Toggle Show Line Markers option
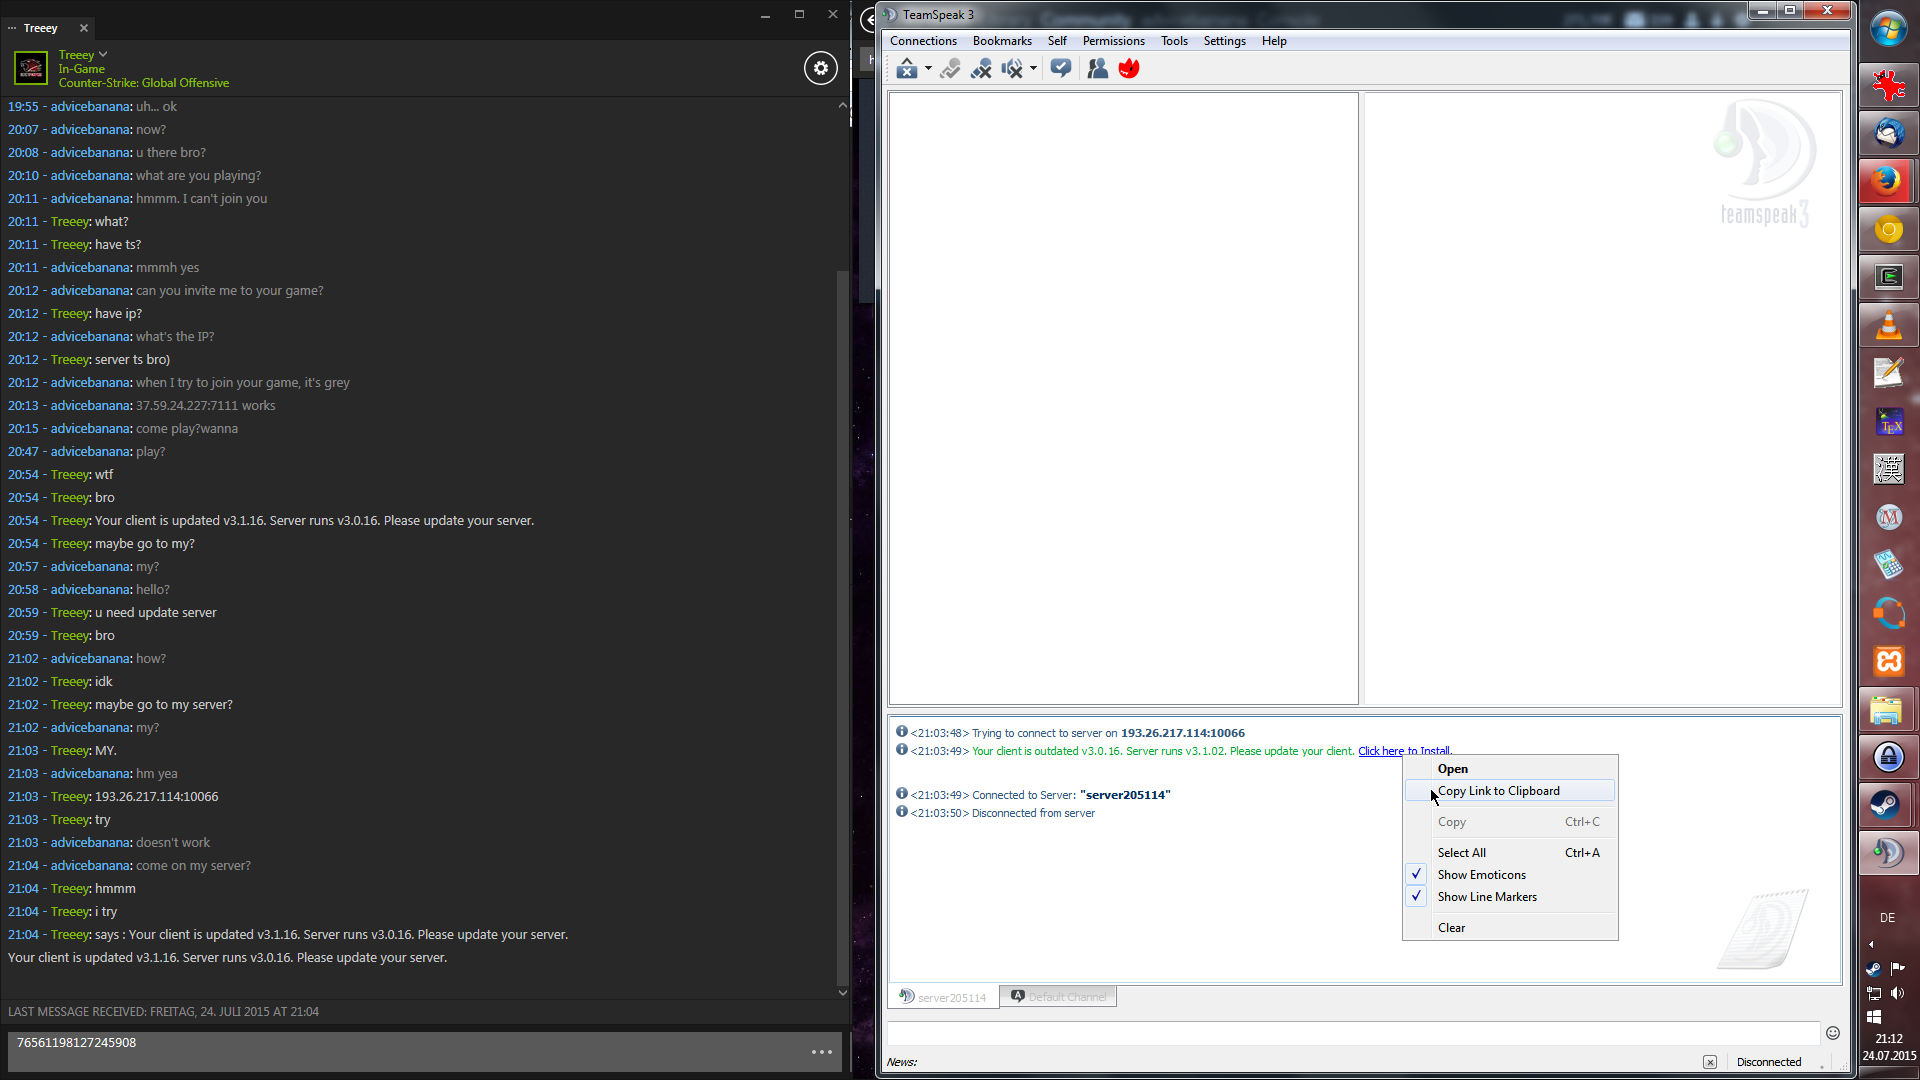The image size is (1920, 1080). click(1486, 897)
